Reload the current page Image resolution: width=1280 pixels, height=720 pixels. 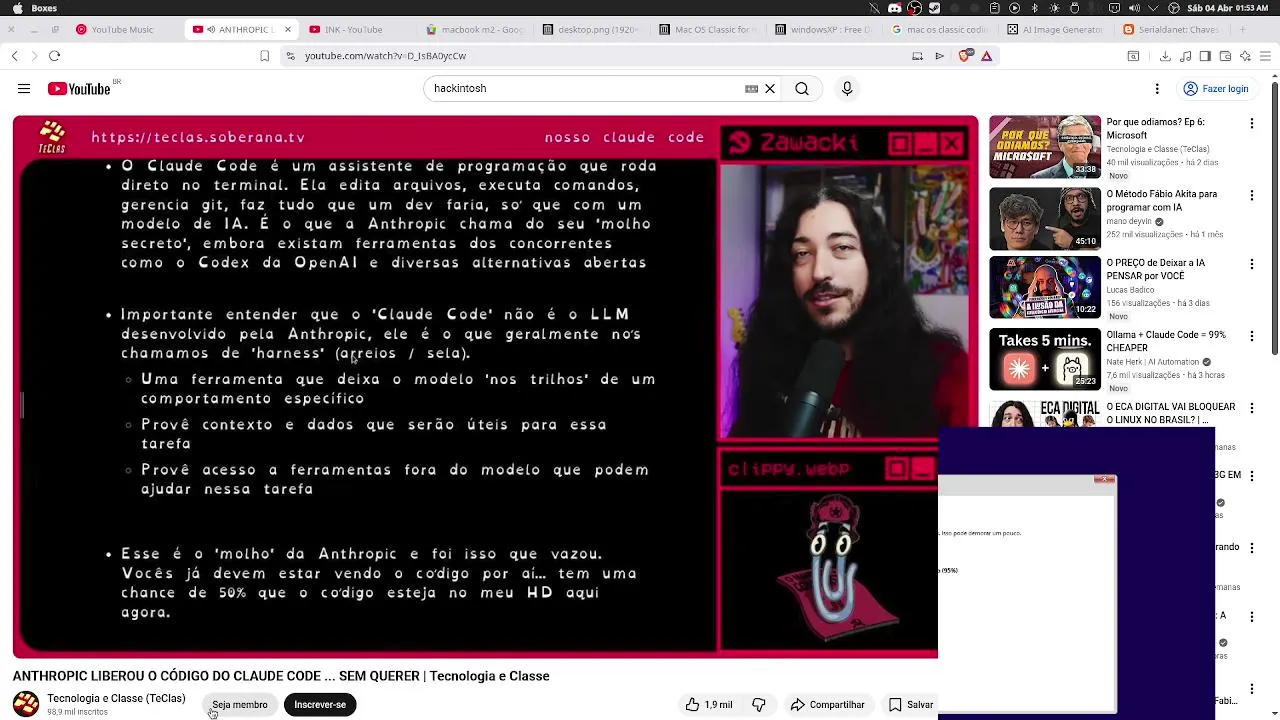click(55, 56)
